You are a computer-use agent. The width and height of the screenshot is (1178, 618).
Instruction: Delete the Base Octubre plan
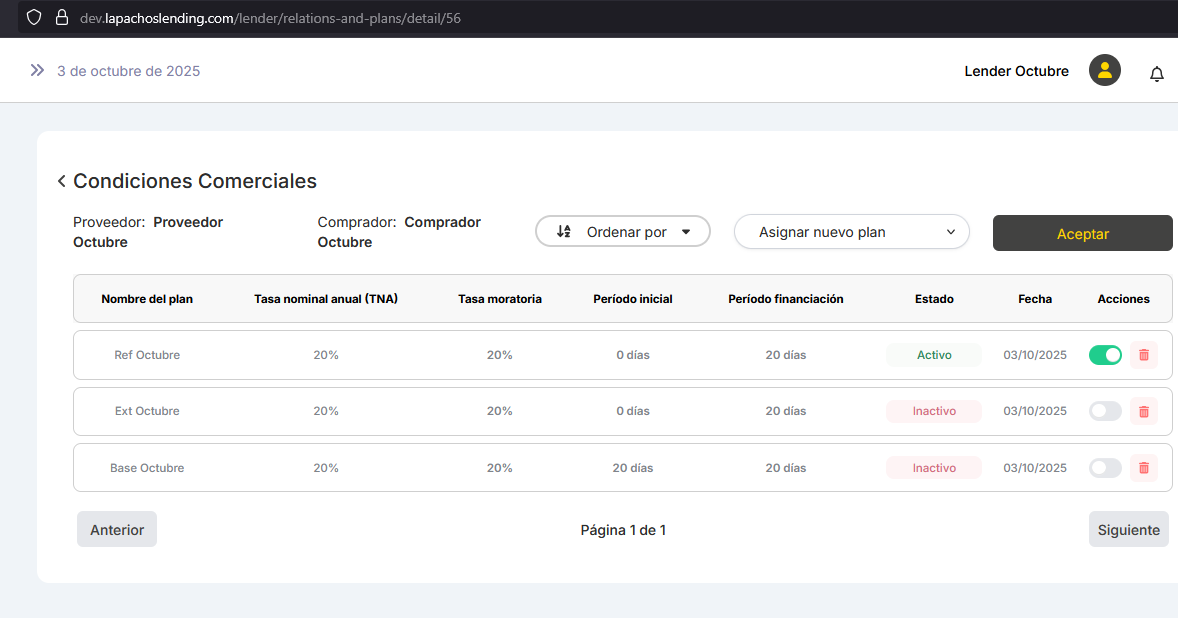pyautogui.click(x=1144, y=467)
